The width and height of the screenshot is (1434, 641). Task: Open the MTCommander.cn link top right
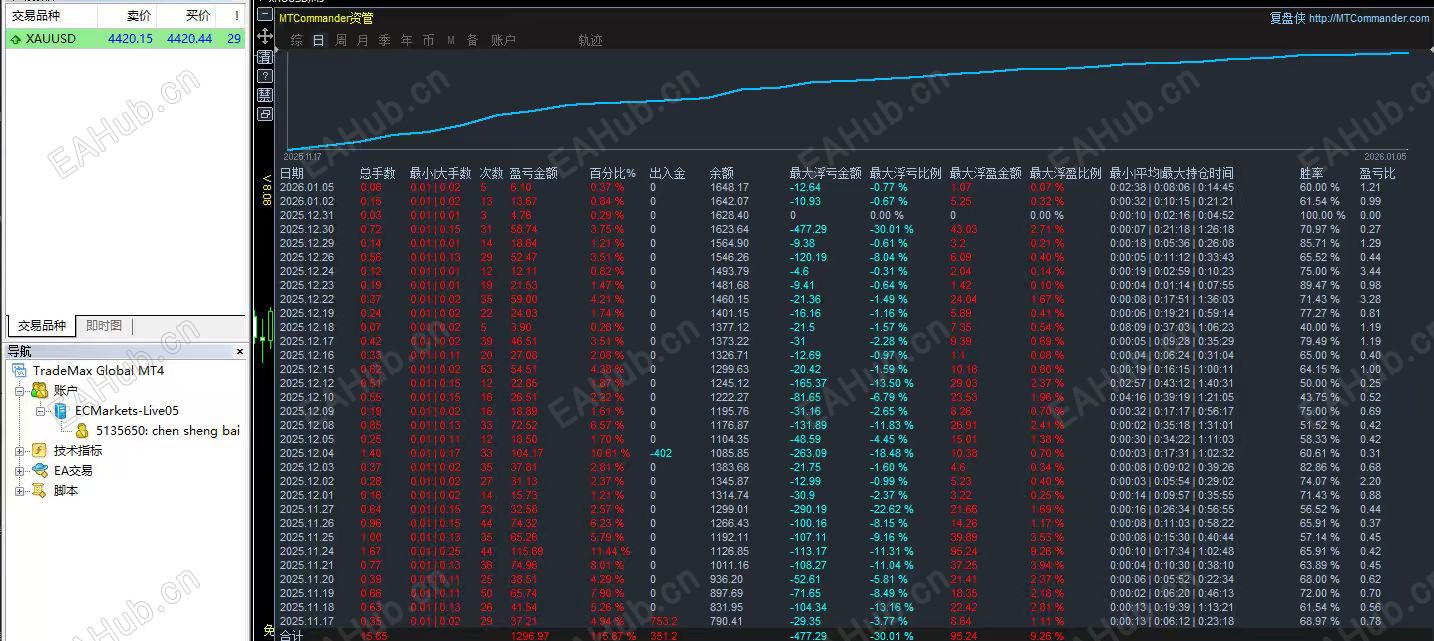(x=1368, y=17)
